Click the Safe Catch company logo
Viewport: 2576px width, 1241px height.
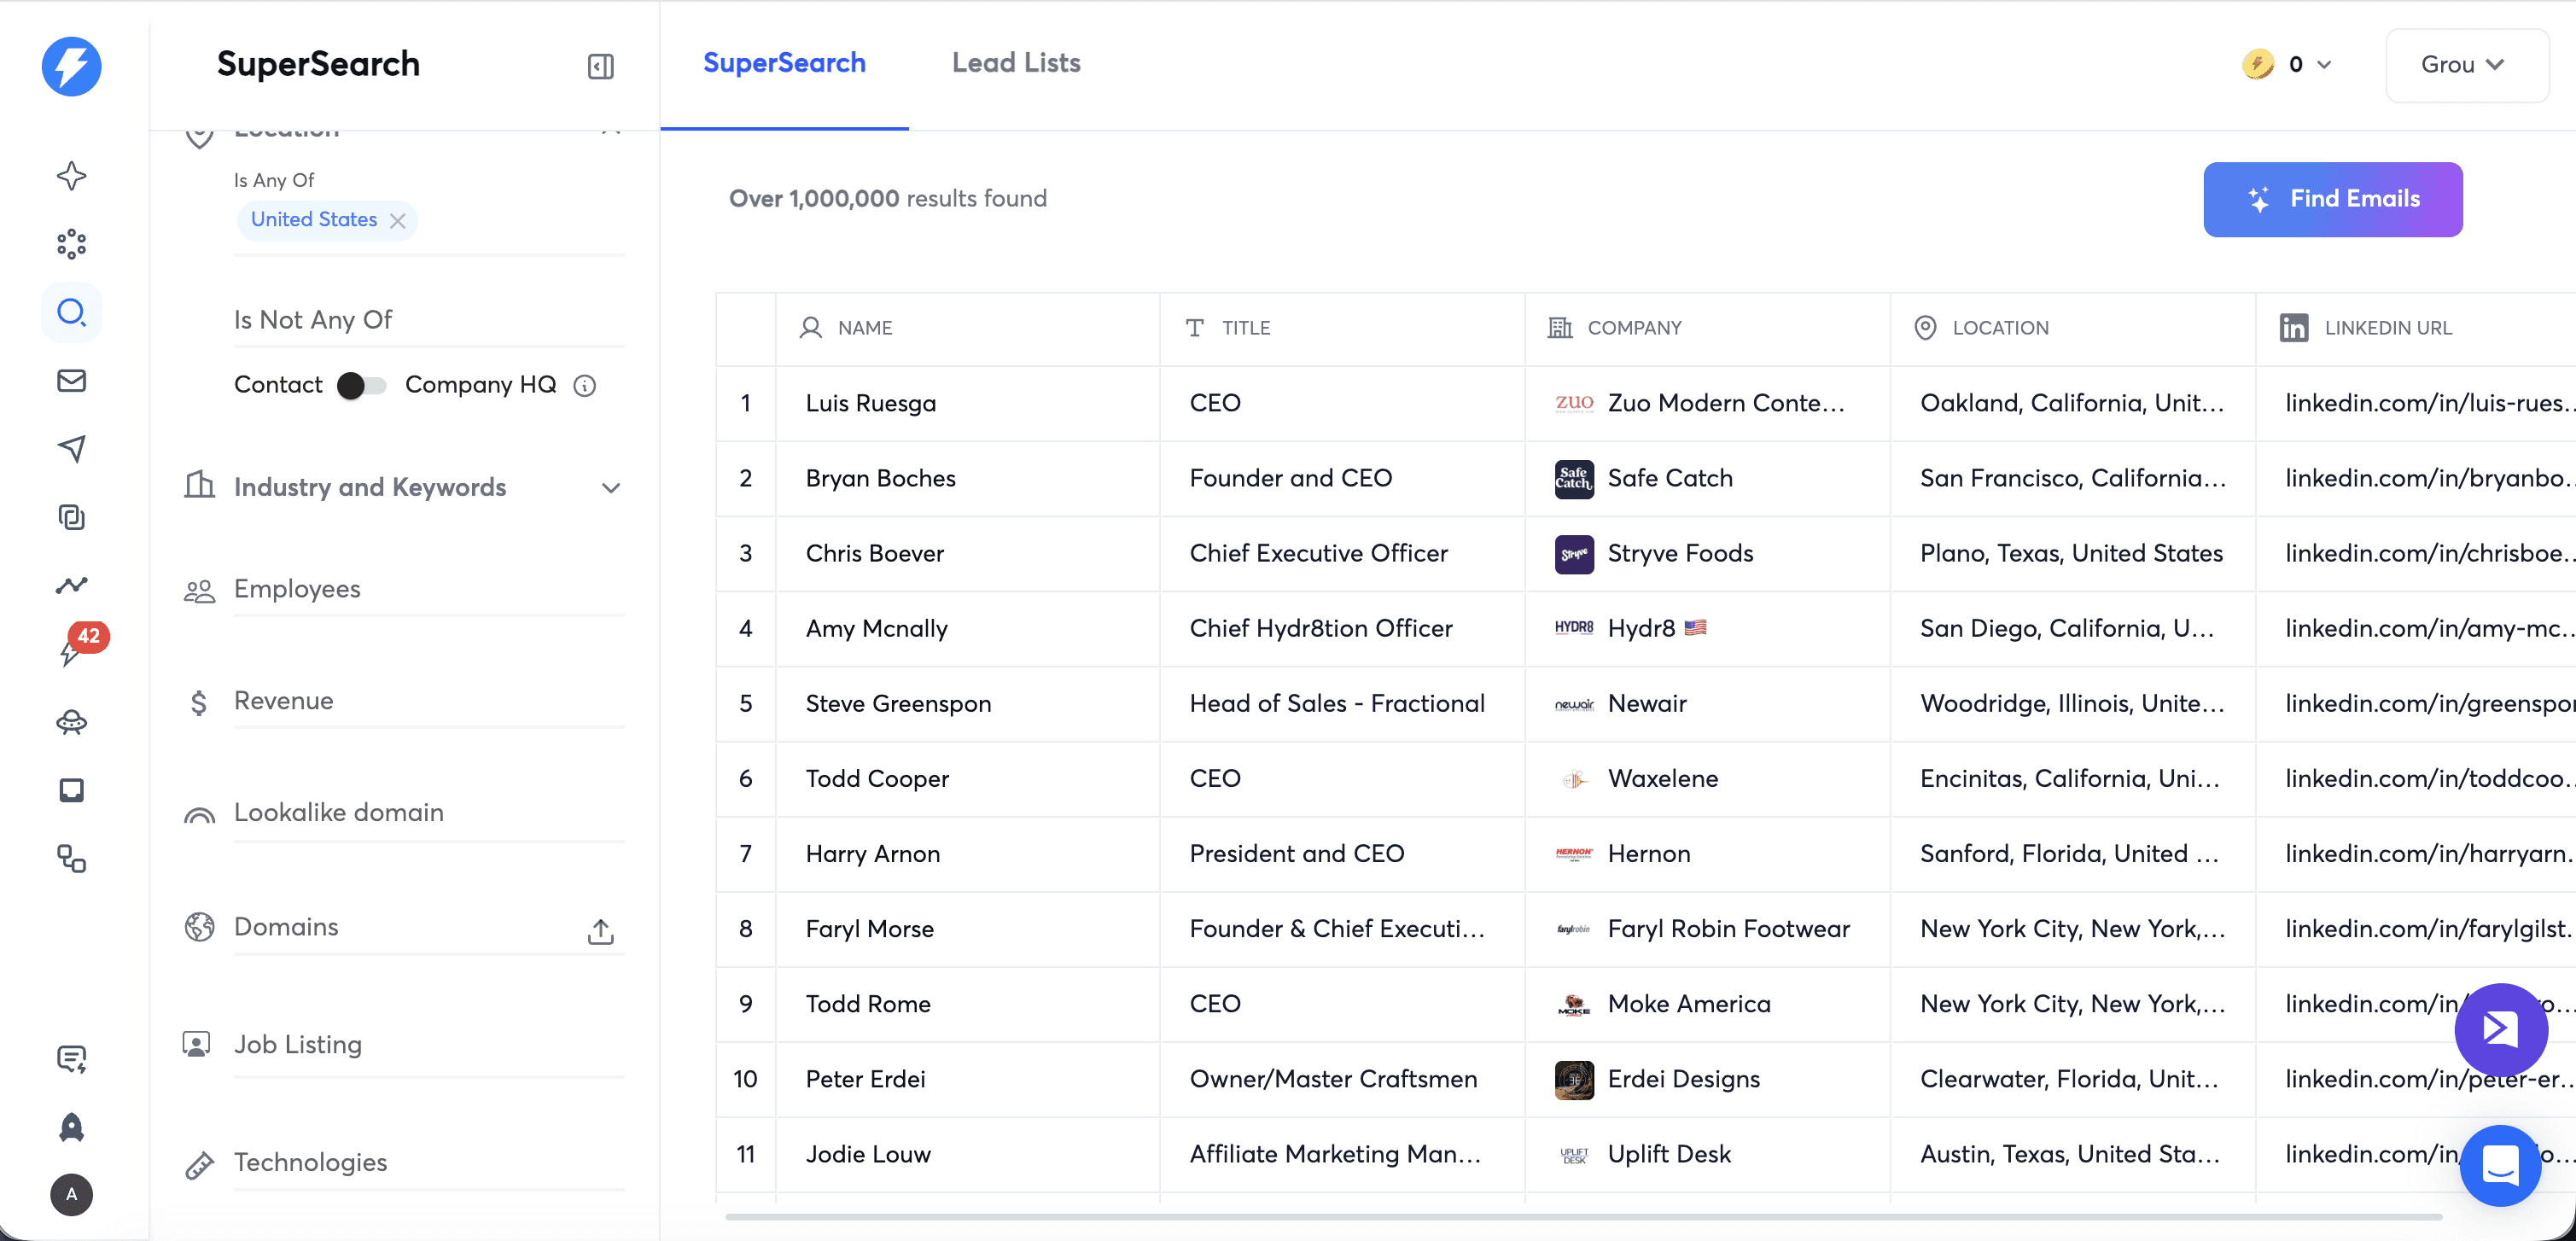coord(1573,479)
